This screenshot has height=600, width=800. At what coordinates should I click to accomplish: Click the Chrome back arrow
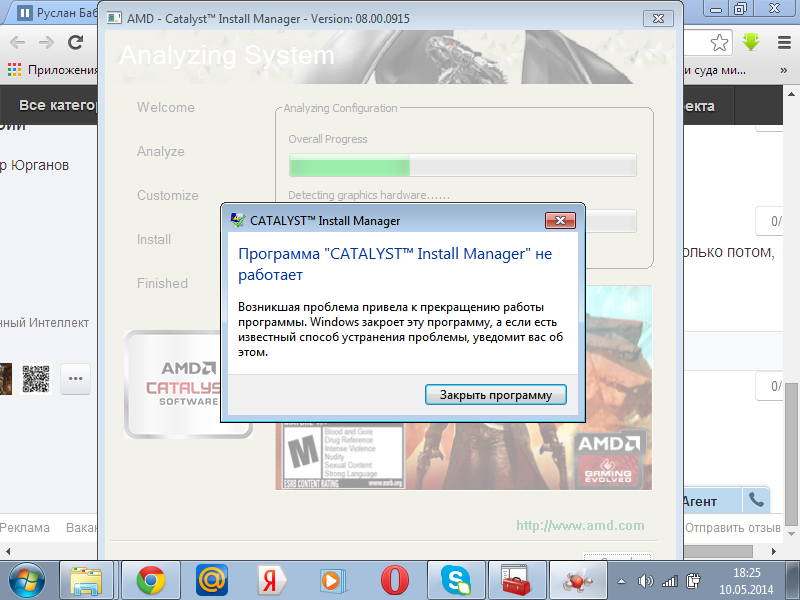(17, 42)
